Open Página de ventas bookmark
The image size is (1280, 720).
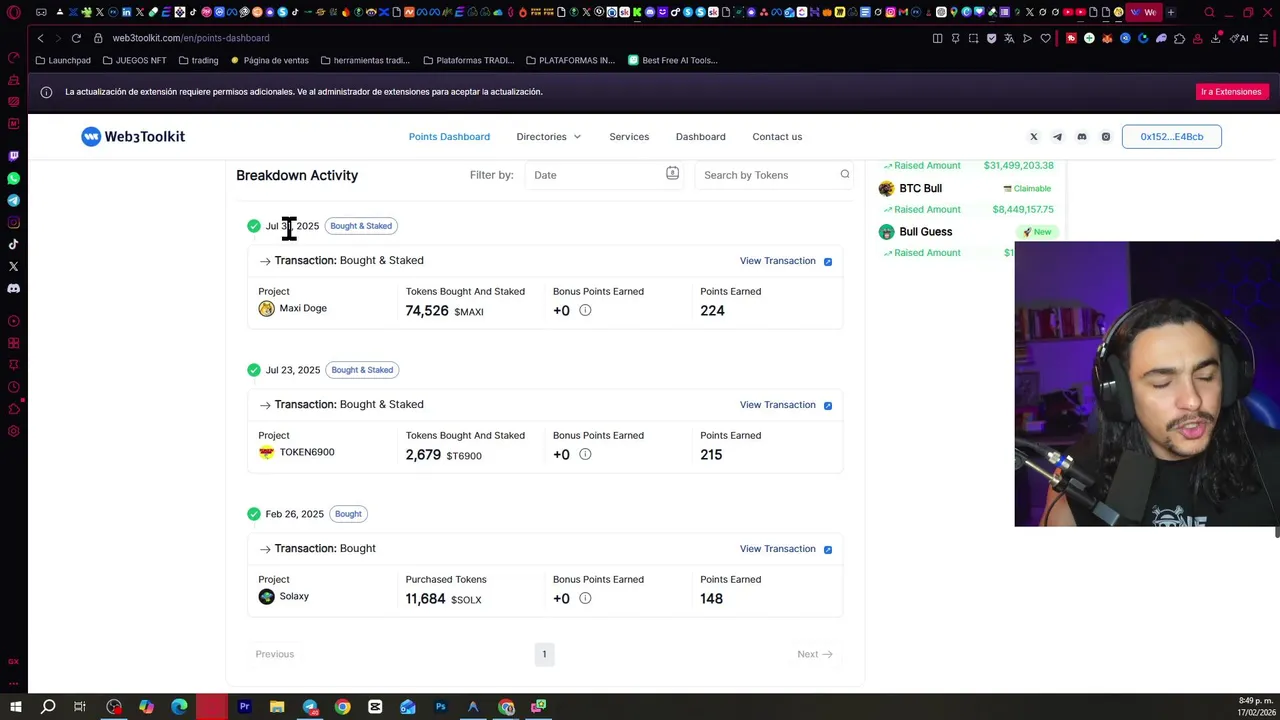tap(270, 60)
